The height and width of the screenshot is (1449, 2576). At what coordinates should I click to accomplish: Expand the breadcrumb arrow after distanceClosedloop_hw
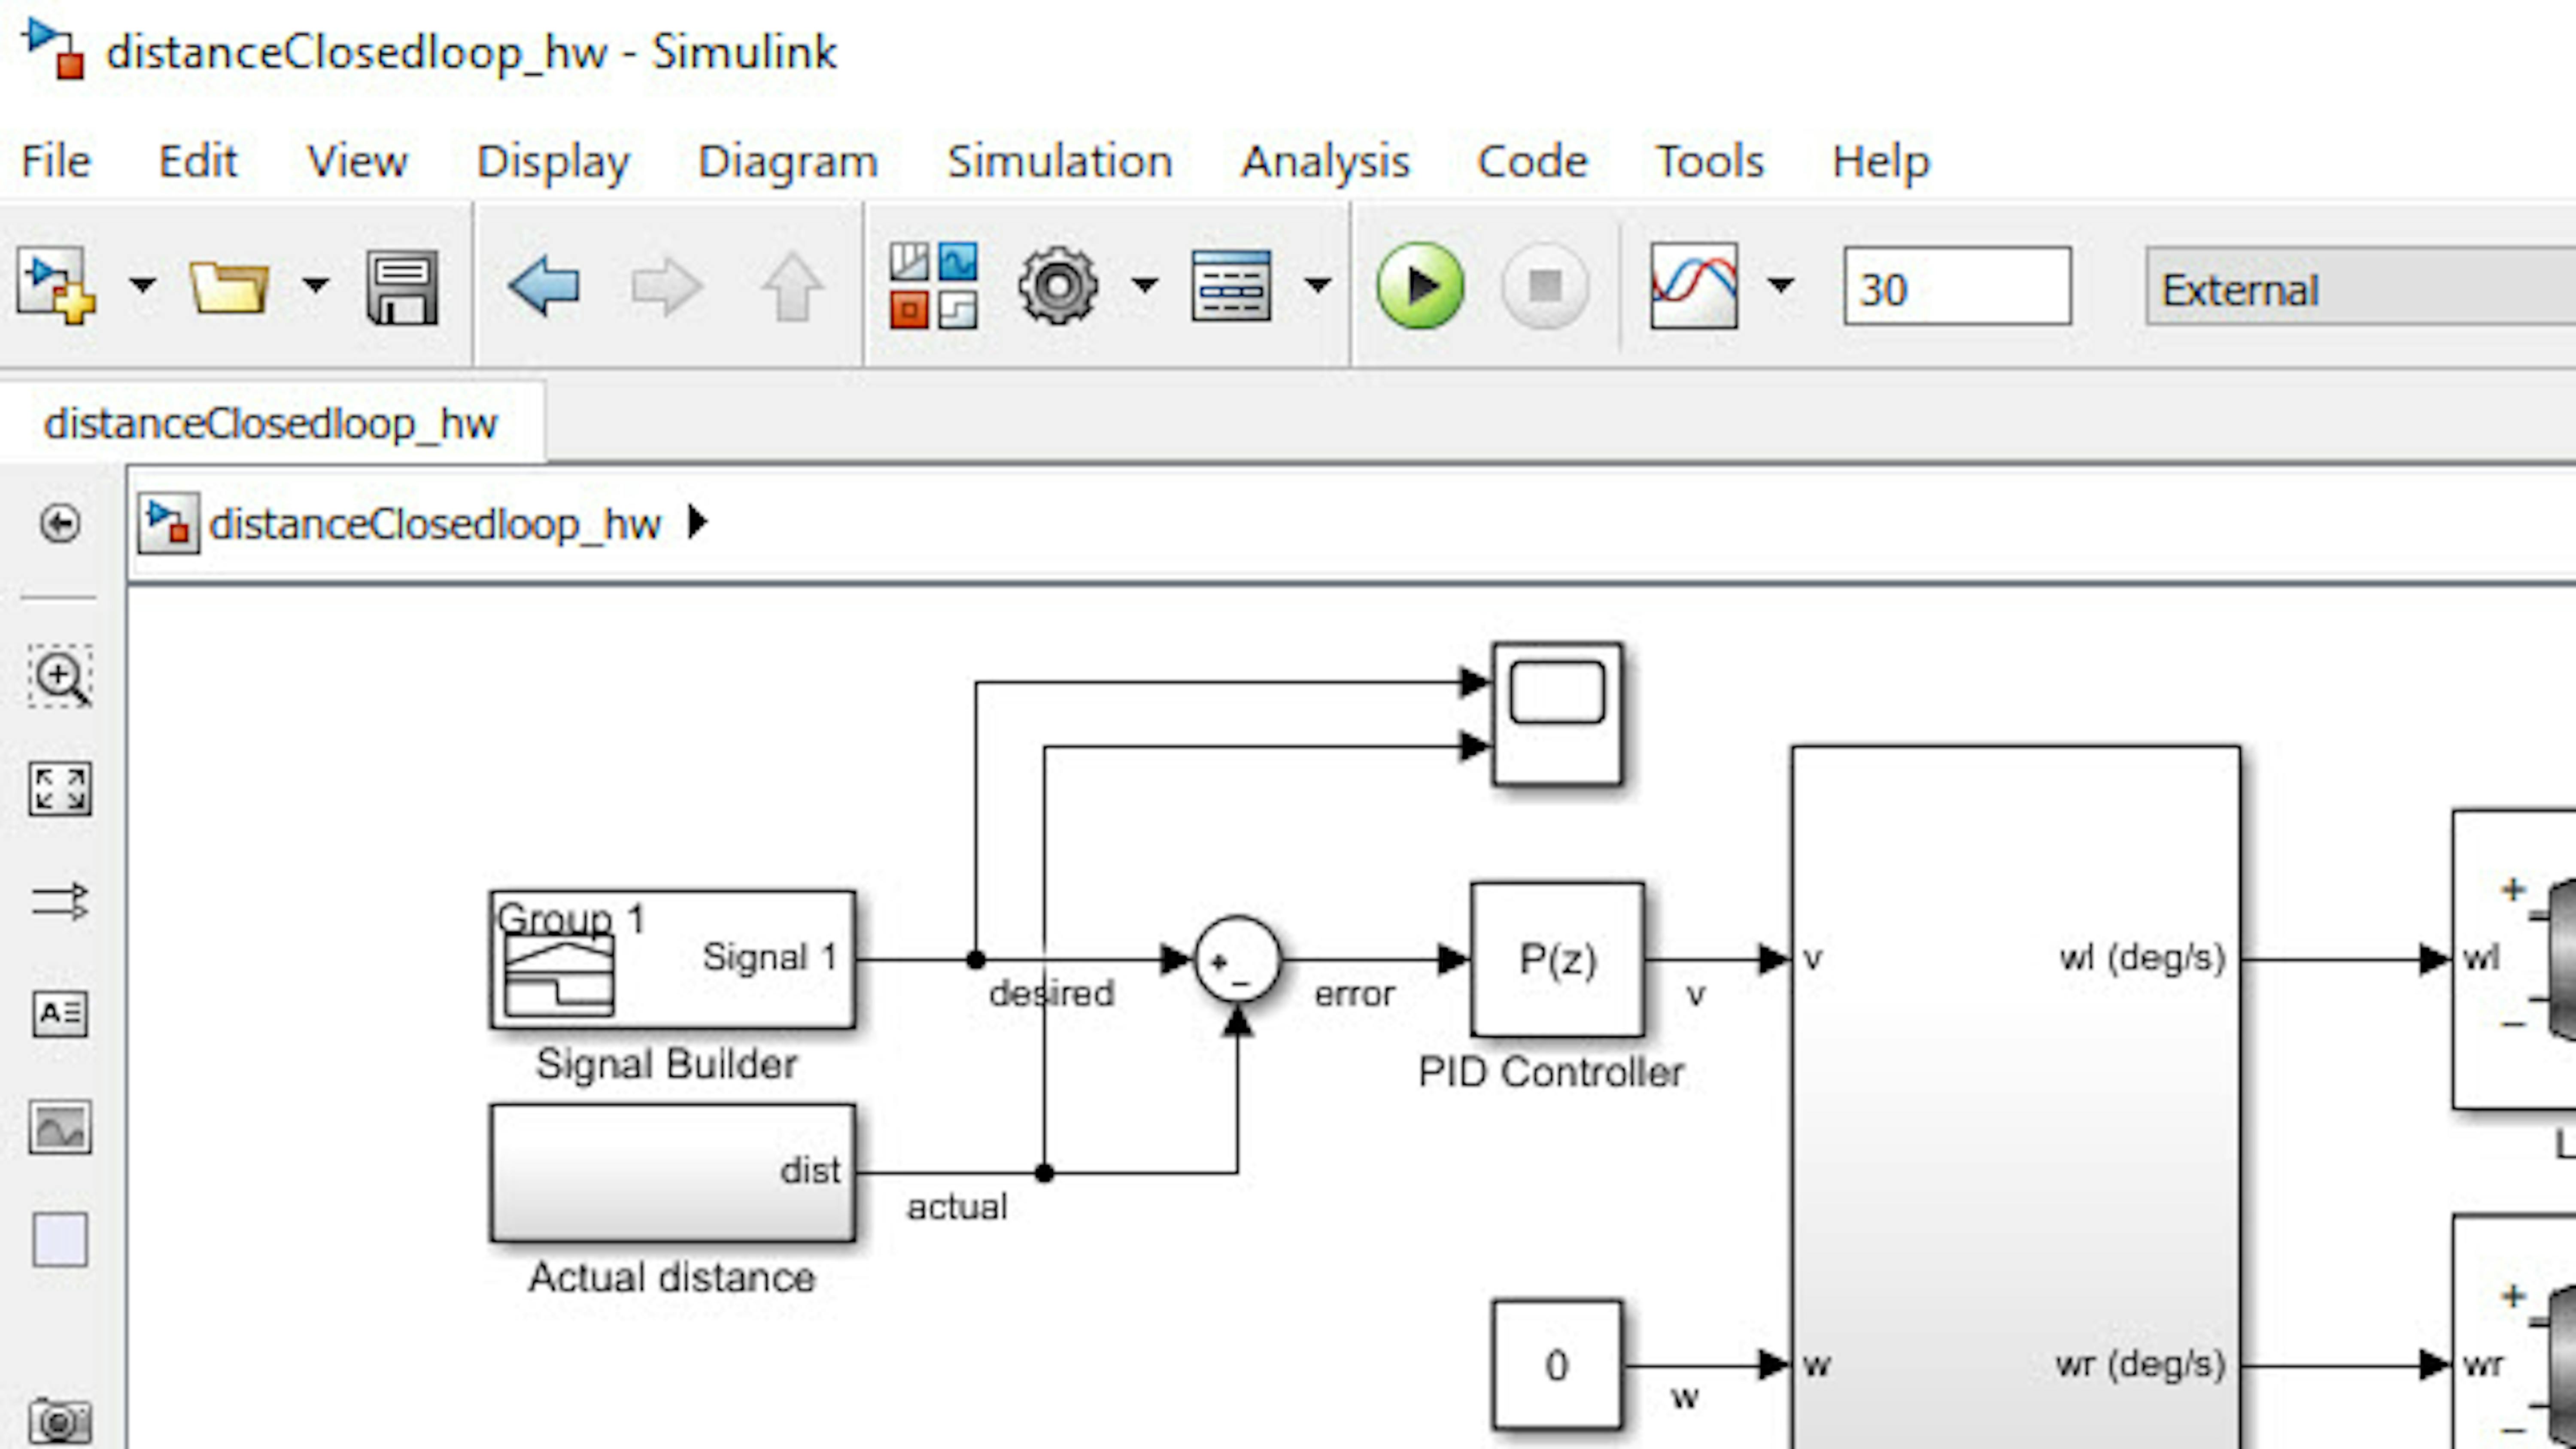click(x=698, y=522)
